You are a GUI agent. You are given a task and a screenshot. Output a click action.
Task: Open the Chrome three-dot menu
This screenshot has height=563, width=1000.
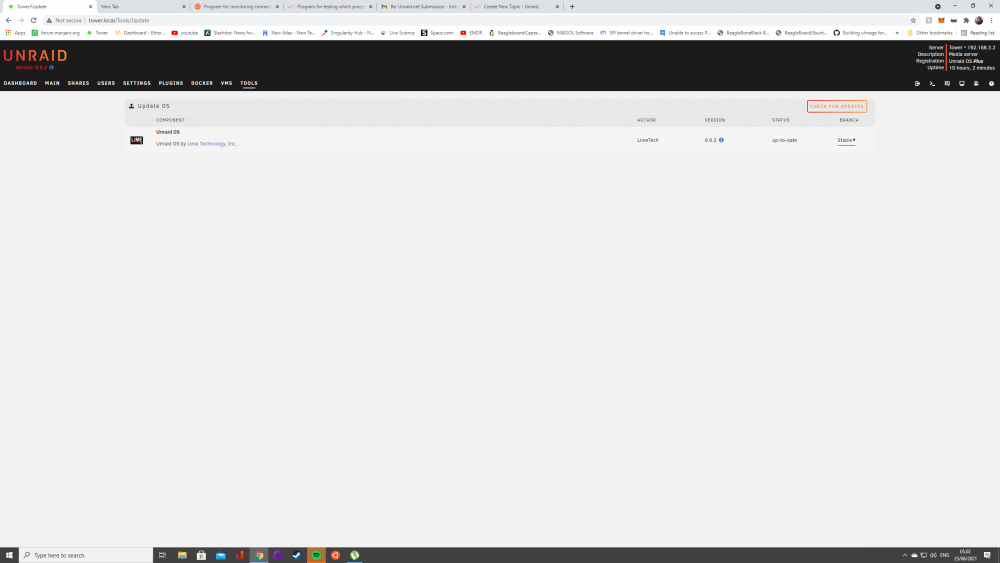coord(992,20)
